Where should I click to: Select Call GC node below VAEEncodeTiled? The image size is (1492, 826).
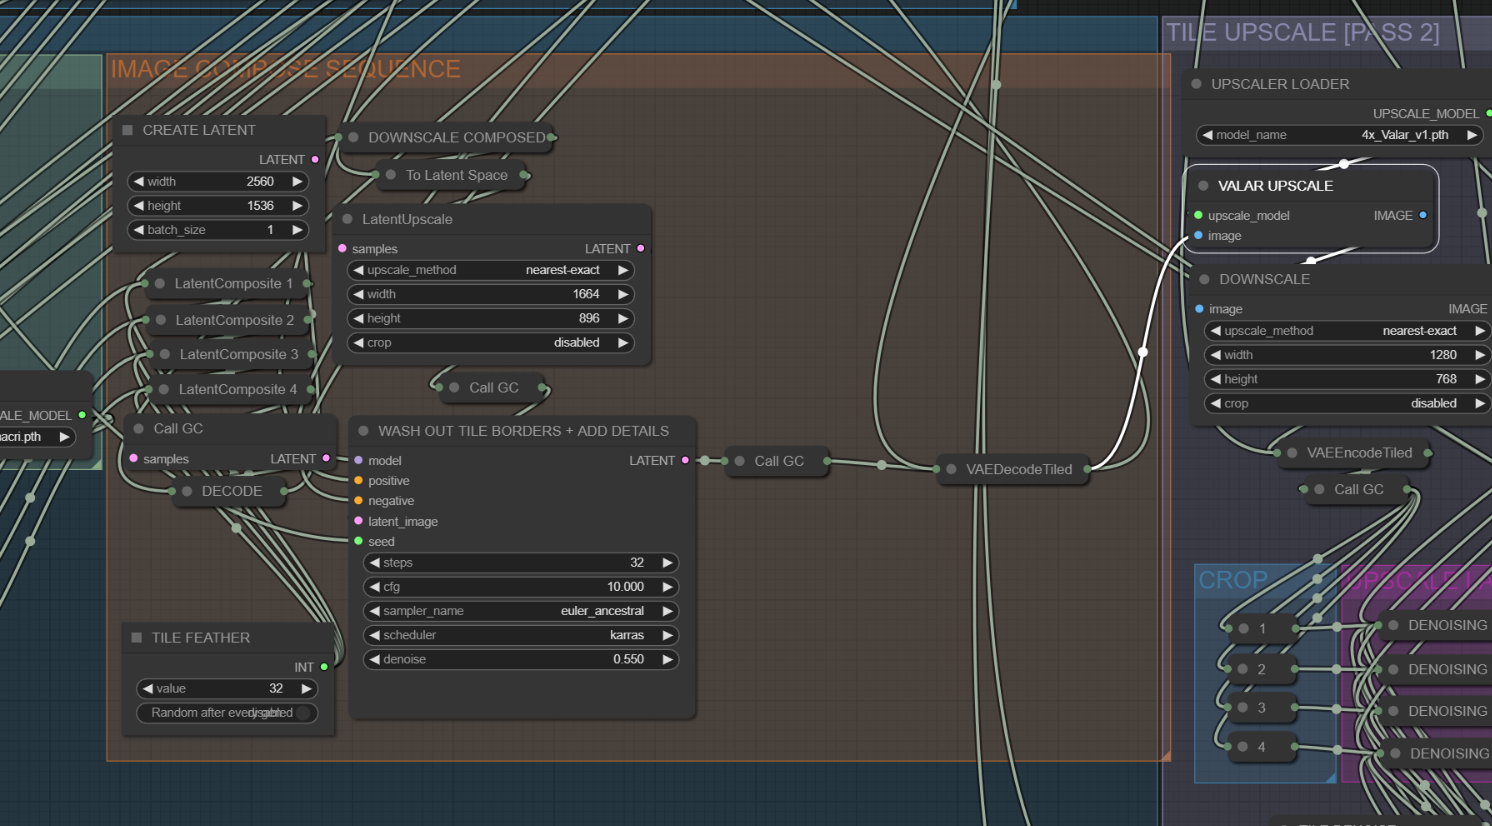[x=1358, y=489]
